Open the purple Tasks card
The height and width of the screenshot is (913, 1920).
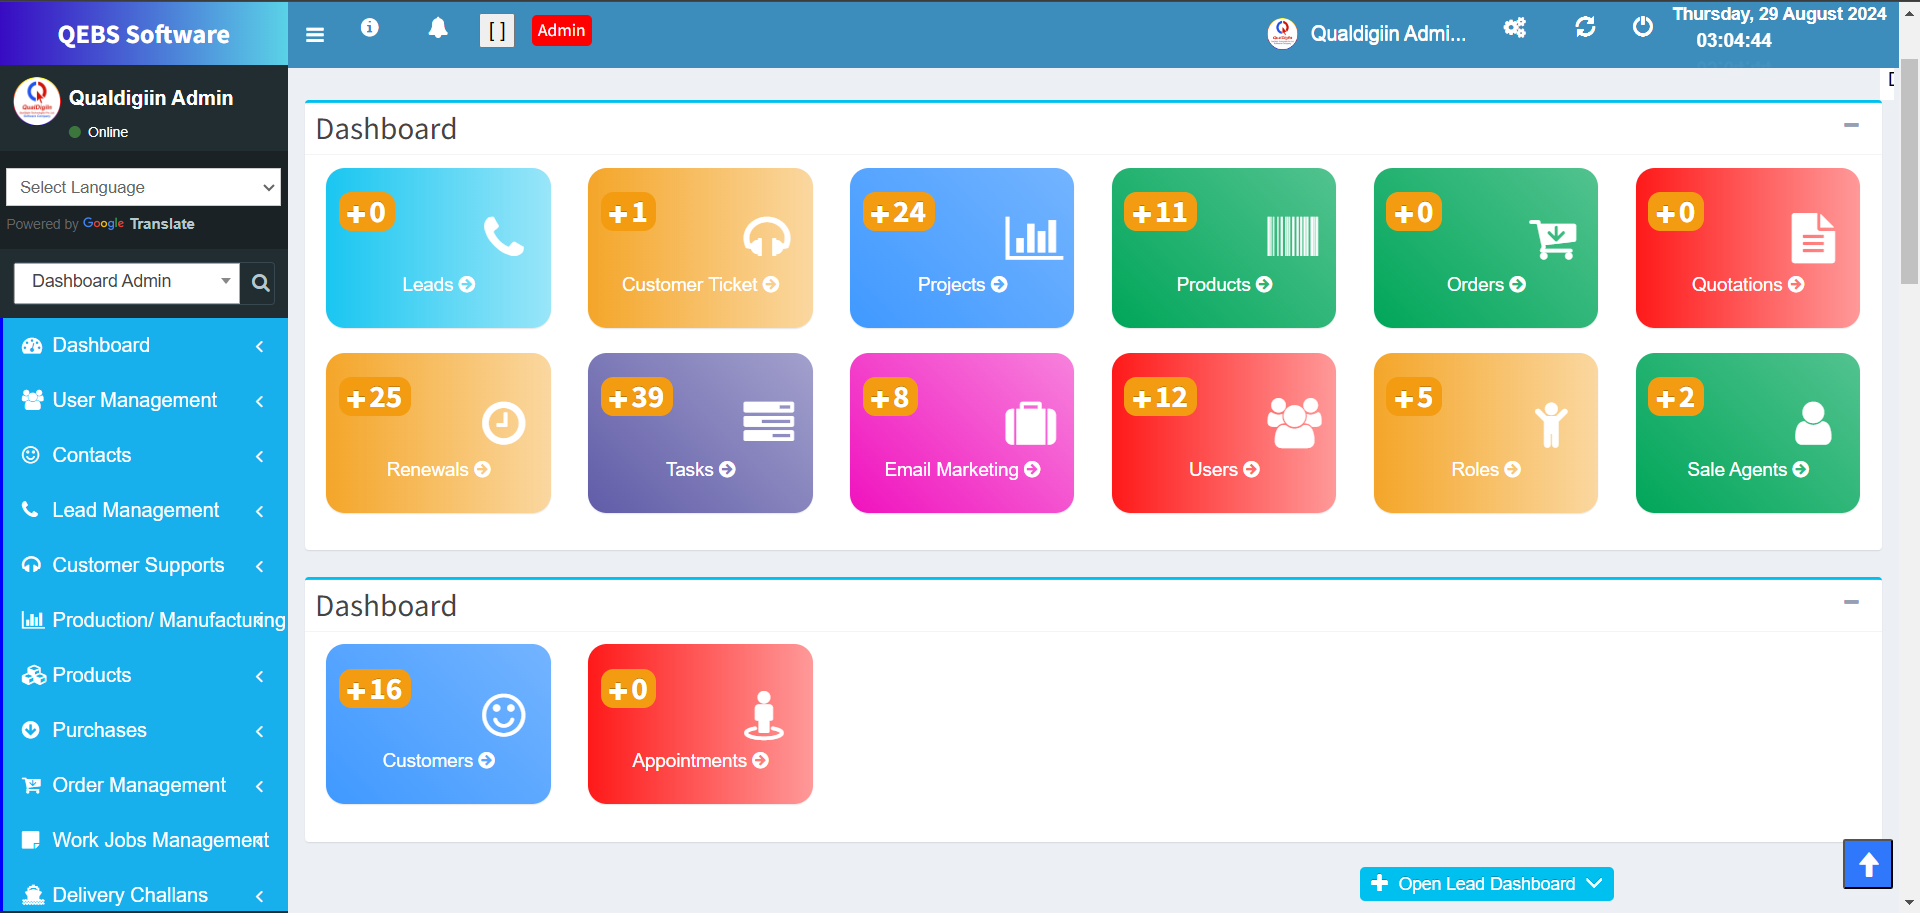pos(700,433)
